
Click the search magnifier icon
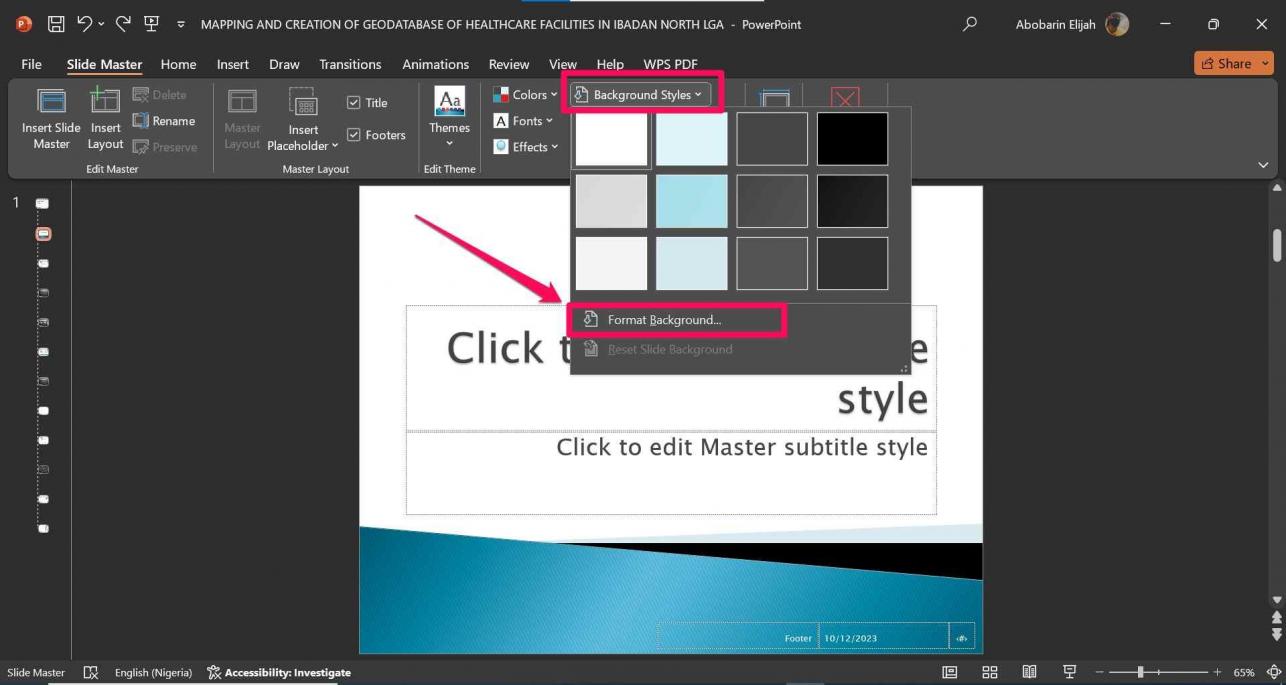click(x=969, y=24)
